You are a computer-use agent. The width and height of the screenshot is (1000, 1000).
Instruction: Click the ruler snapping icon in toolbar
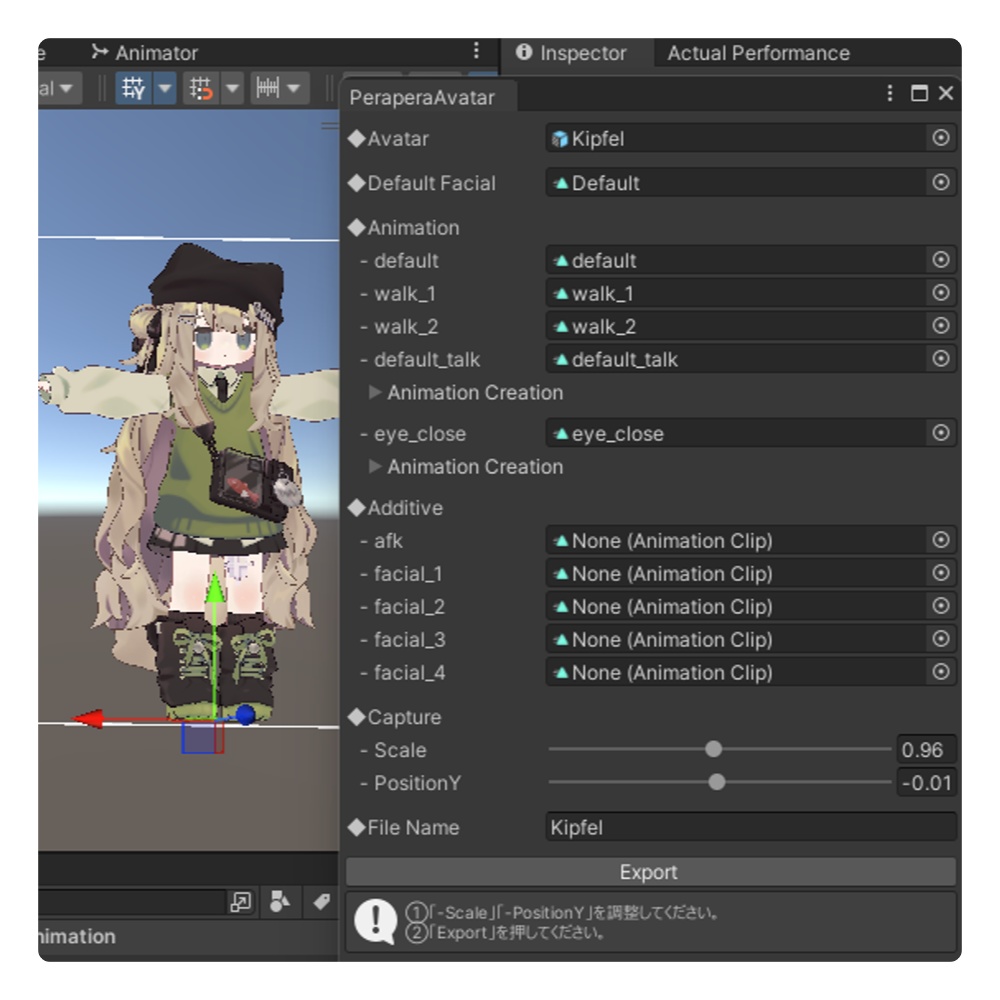(x=267, y=88)
